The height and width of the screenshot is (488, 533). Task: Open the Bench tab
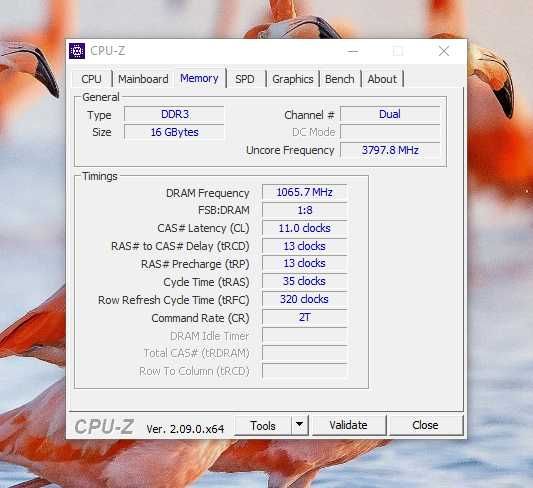coord(340,79)
